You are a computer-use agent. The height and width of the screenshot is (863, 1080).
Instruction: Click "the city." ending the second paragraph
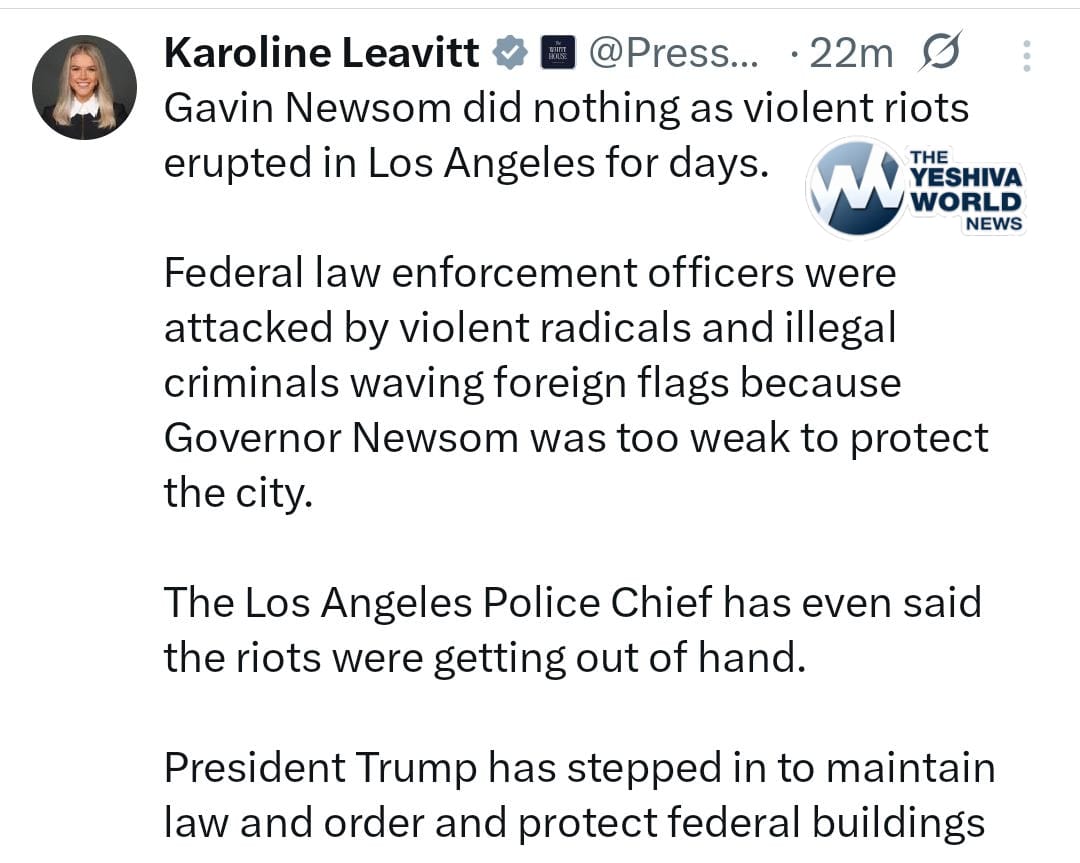(238, 493)
